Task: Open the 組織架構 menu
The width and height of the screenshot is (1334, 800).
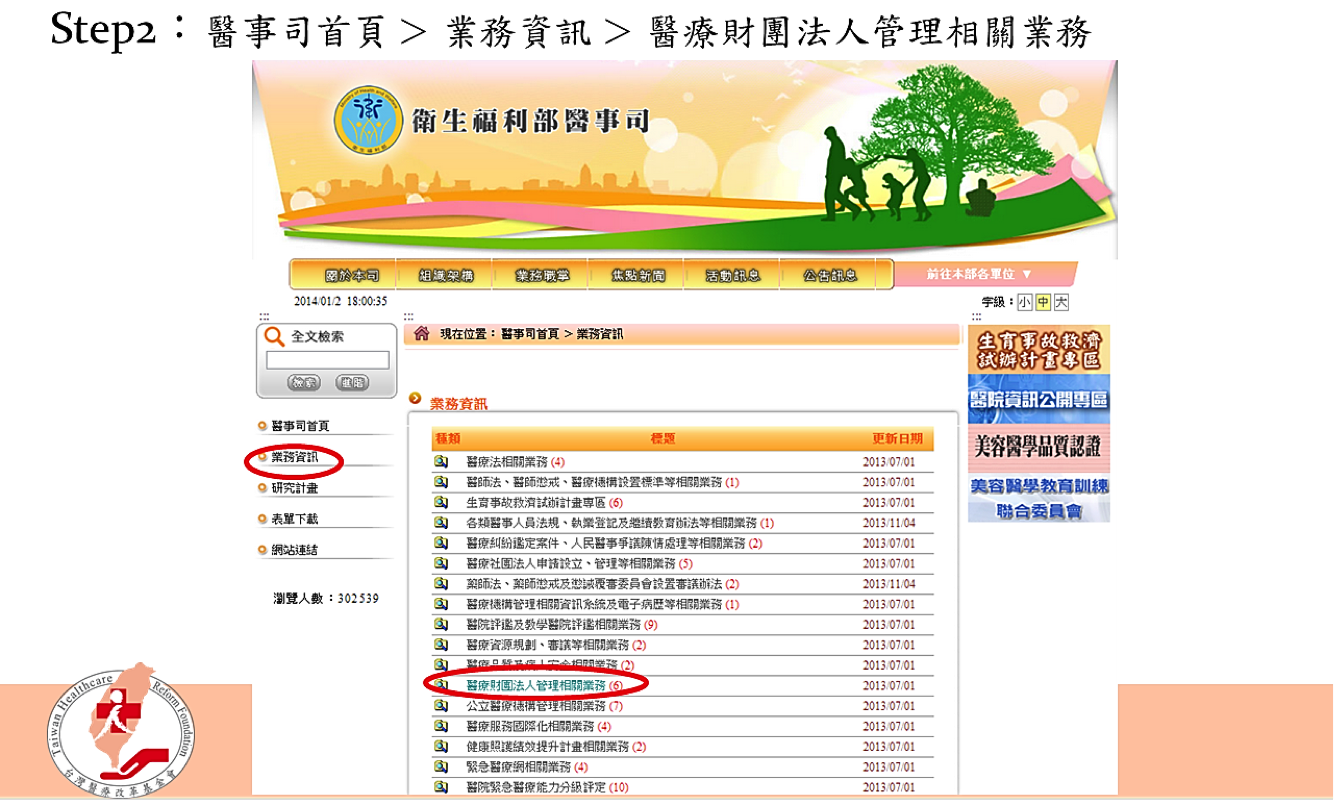Action: pyautogui.click(x=446, y=276)
